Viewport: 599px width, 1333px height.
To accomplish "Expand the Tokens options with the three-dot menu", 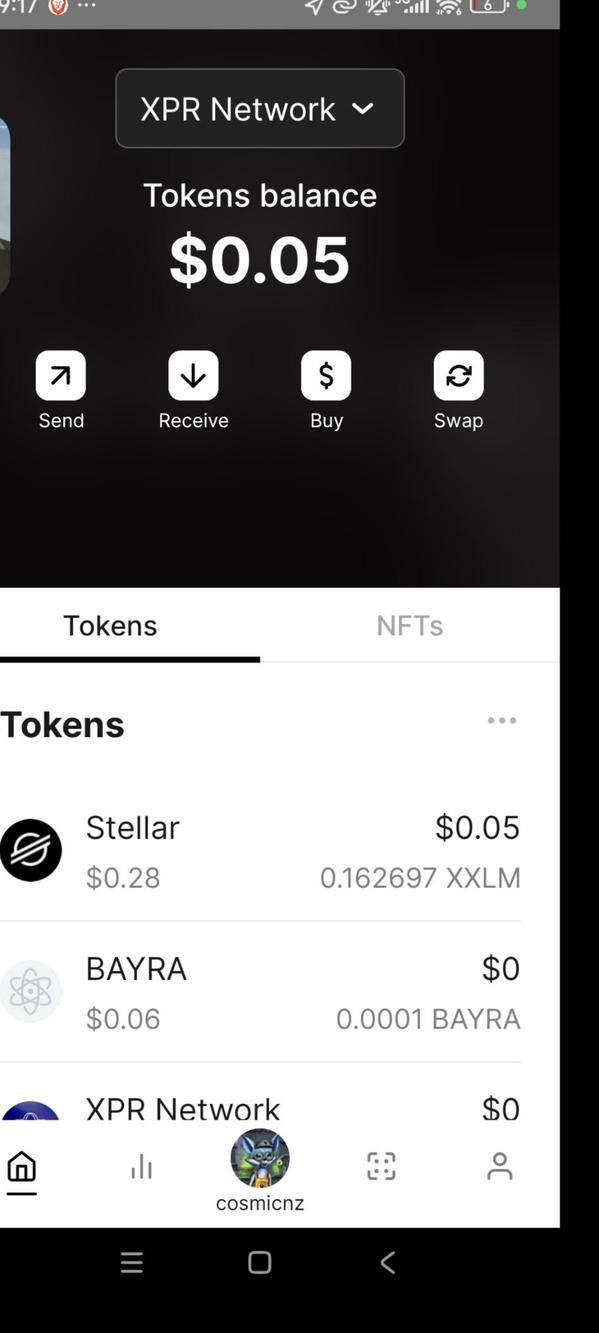I will [501, 720].
